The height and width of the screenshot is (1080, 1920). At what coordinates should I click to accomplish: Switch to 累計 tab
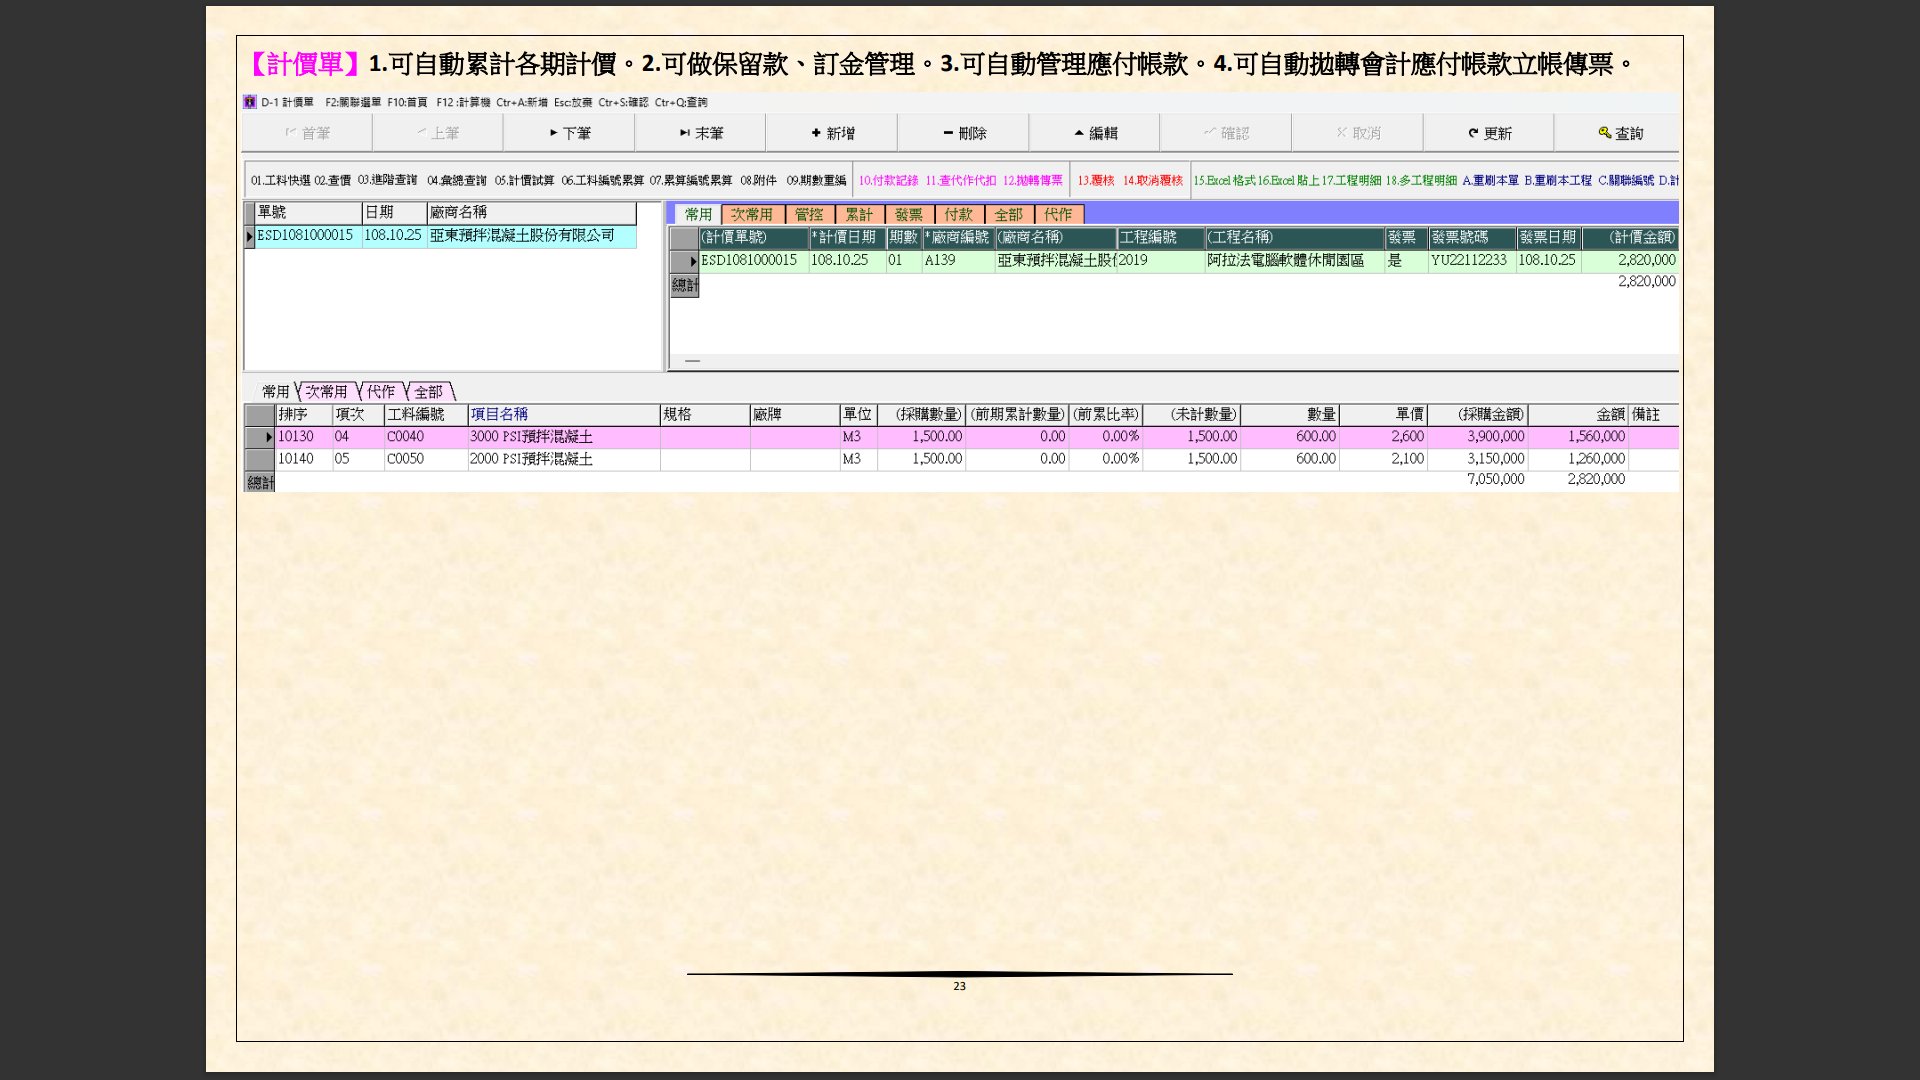point(859,215)
